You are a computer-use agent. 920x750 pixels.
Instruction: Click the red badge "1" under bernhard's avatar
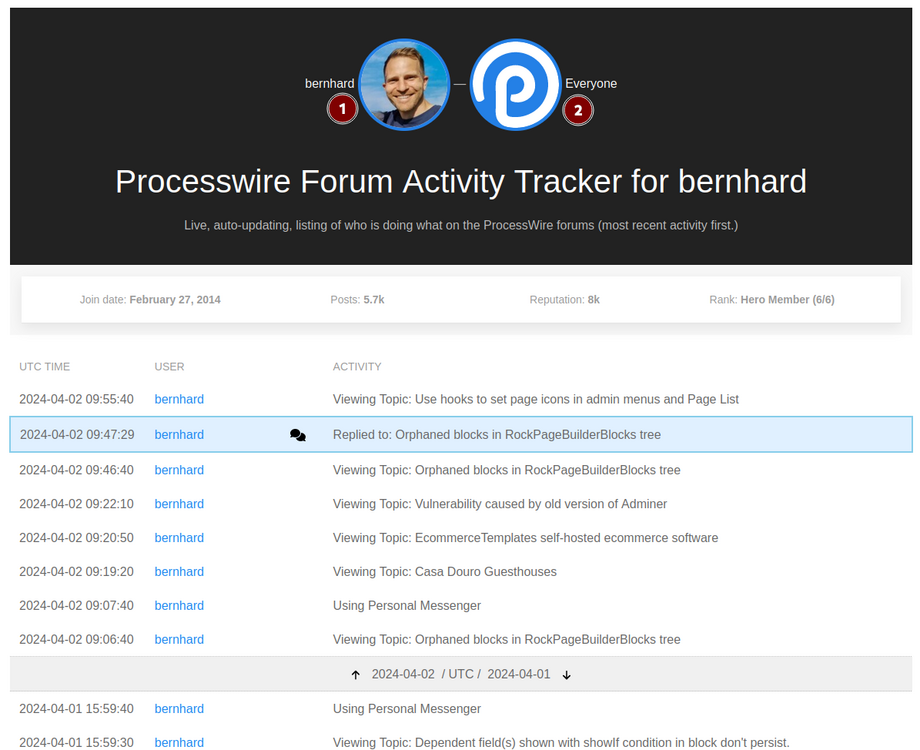(342, 108)
